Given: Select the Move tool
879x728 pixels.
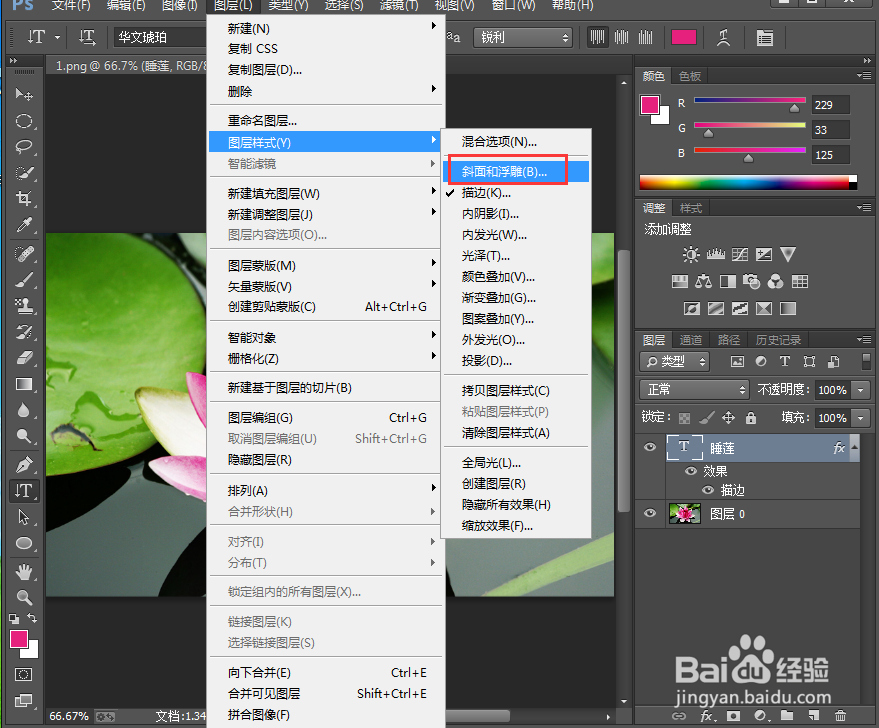Looking at the screenshot, I should click(x=25, y=95).
